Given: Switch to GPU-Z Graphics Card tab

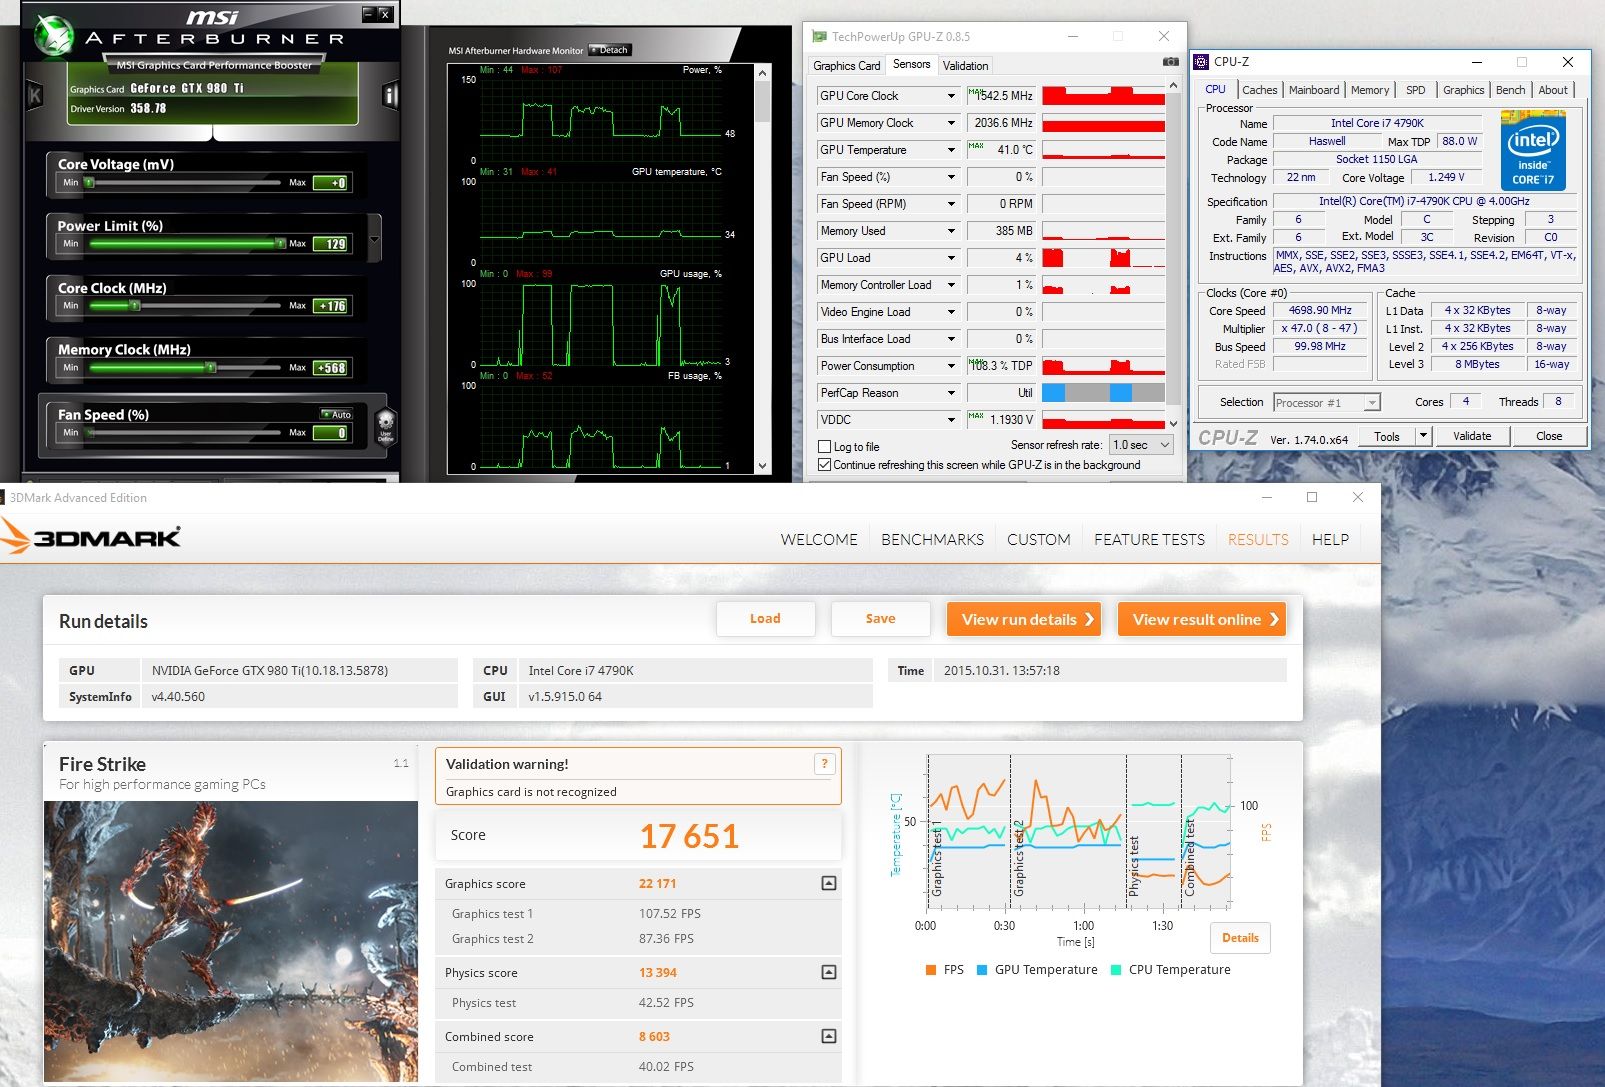Looking at the screenshot, I should click(x=847, y=66).
